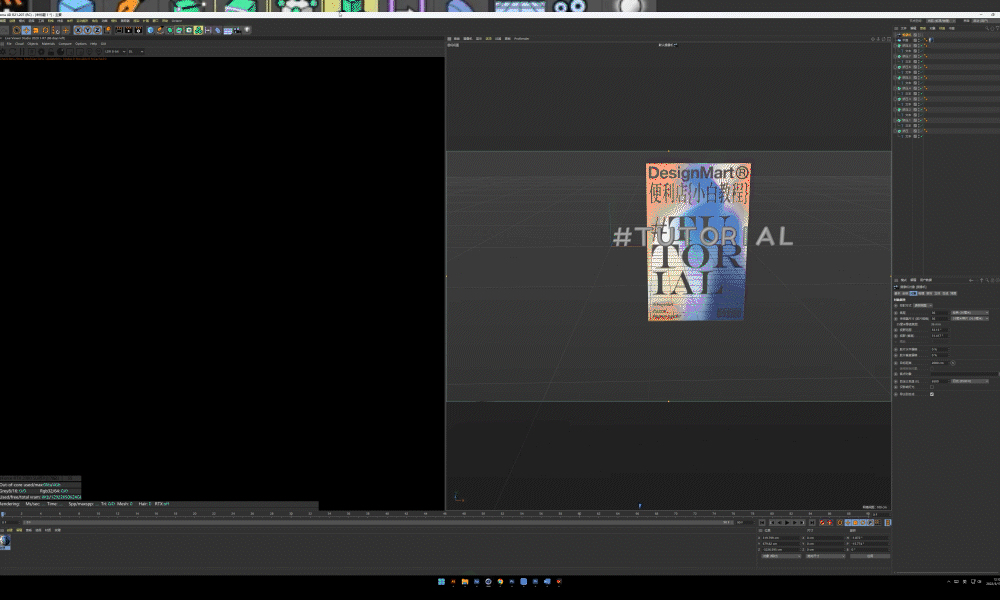Toggle visibility checkmark for topmost Extrude object
This screenshot has height=600, width=1000.
[x=921, y=46]
